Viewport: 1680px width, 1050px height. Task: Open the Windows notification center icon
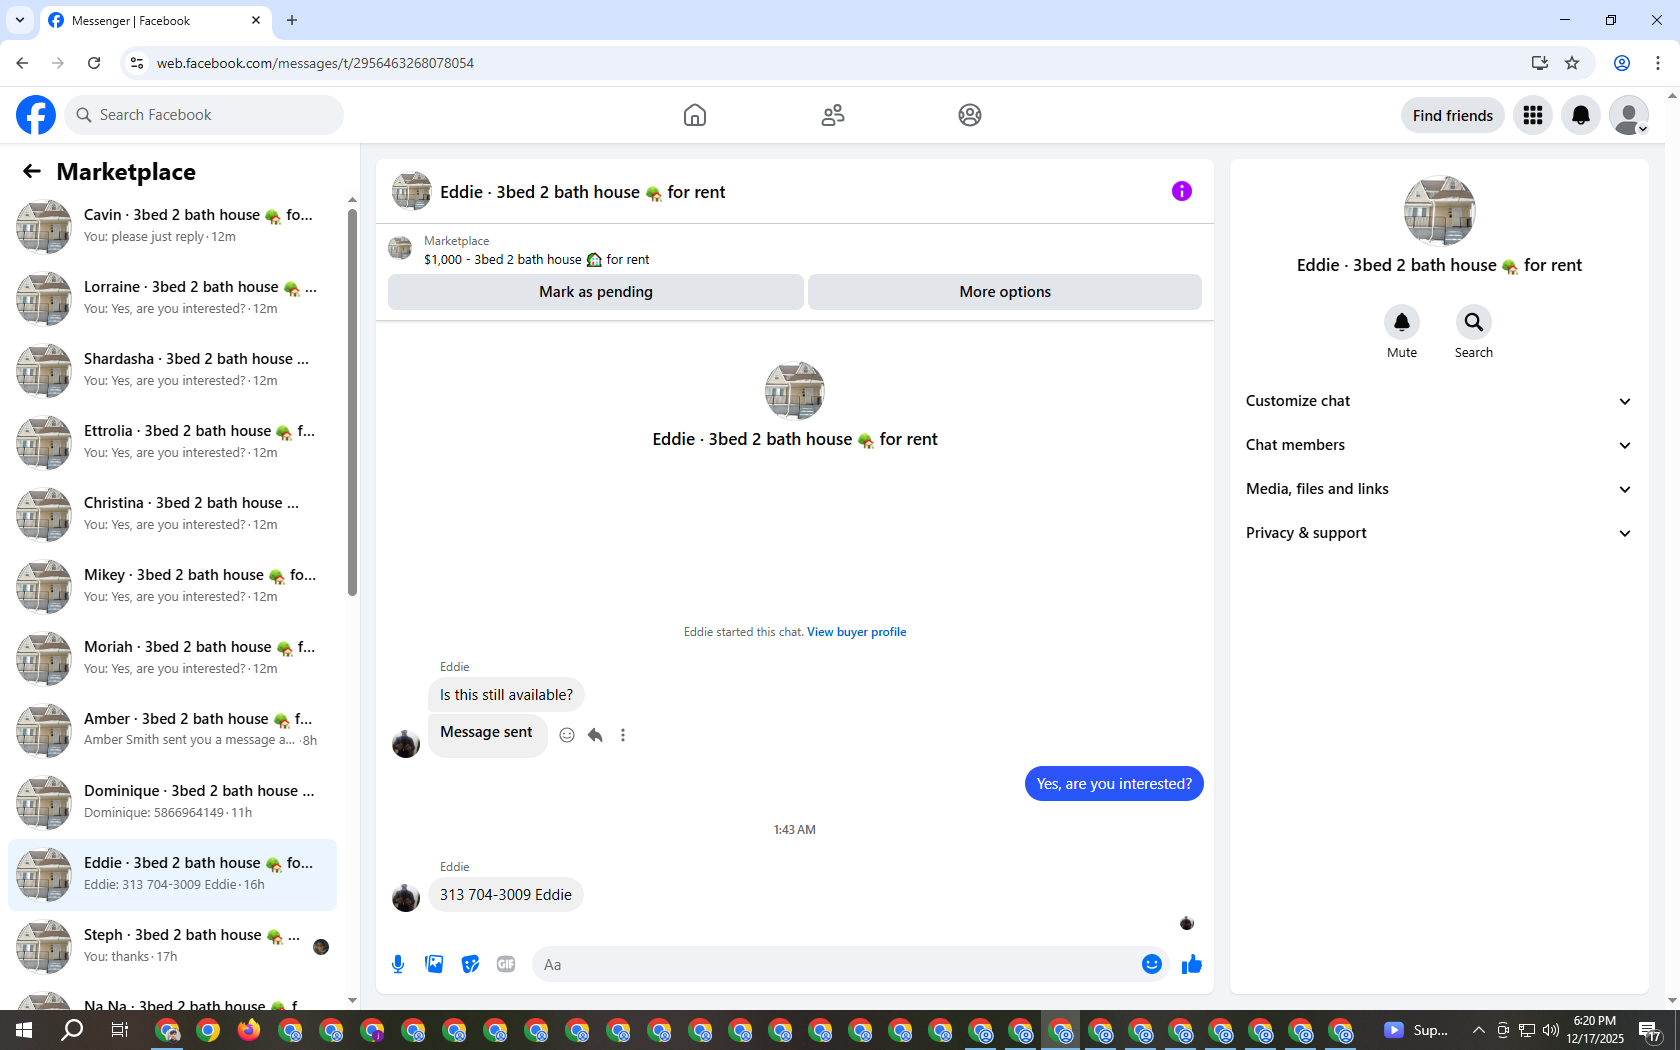pos(1651,1030)
